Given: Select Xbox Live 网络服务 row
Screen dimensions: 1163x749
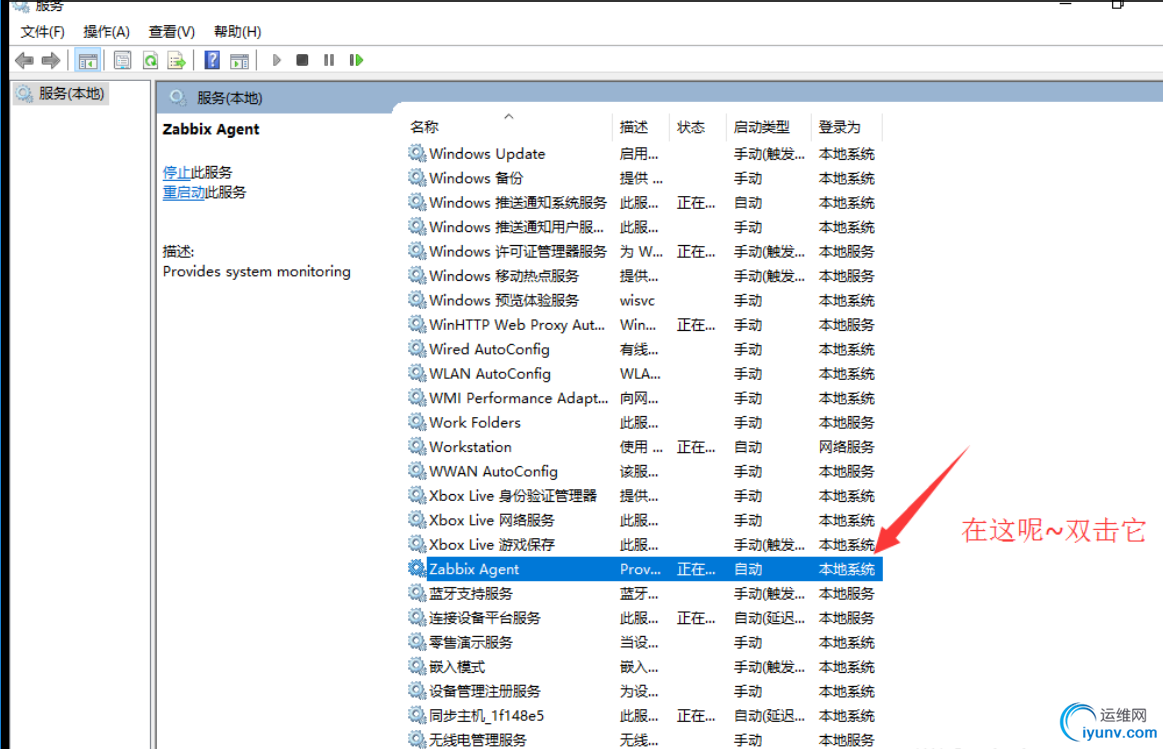Looking at the screenshot, I should click(x=644, y=521).
